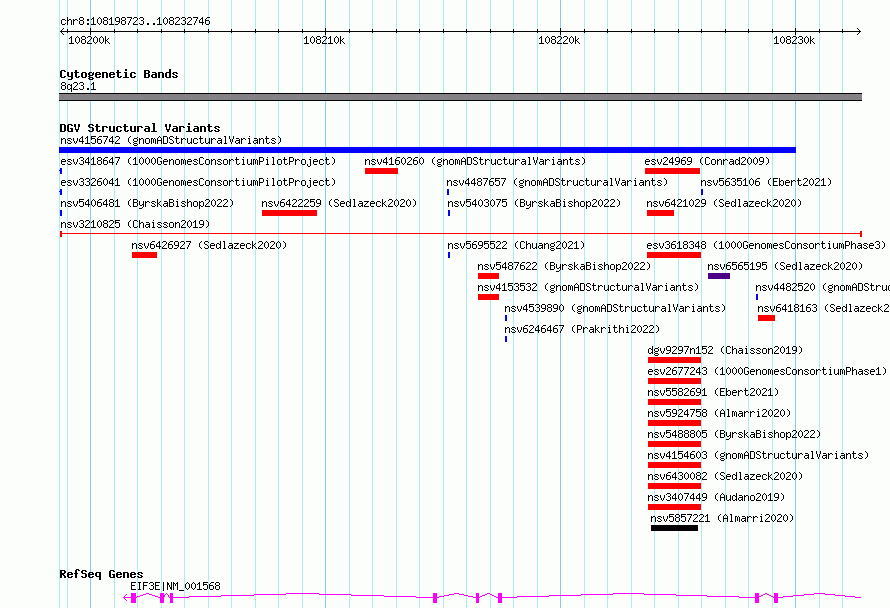890x608 pixels.
Task: Click the RefSeq Genes track title
Action: [102, 574]
